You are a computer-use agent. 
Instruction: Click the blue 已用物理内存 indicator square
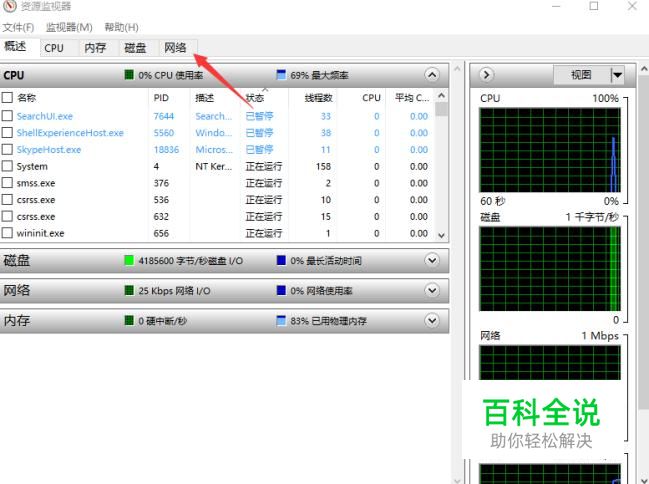[281, 320]
